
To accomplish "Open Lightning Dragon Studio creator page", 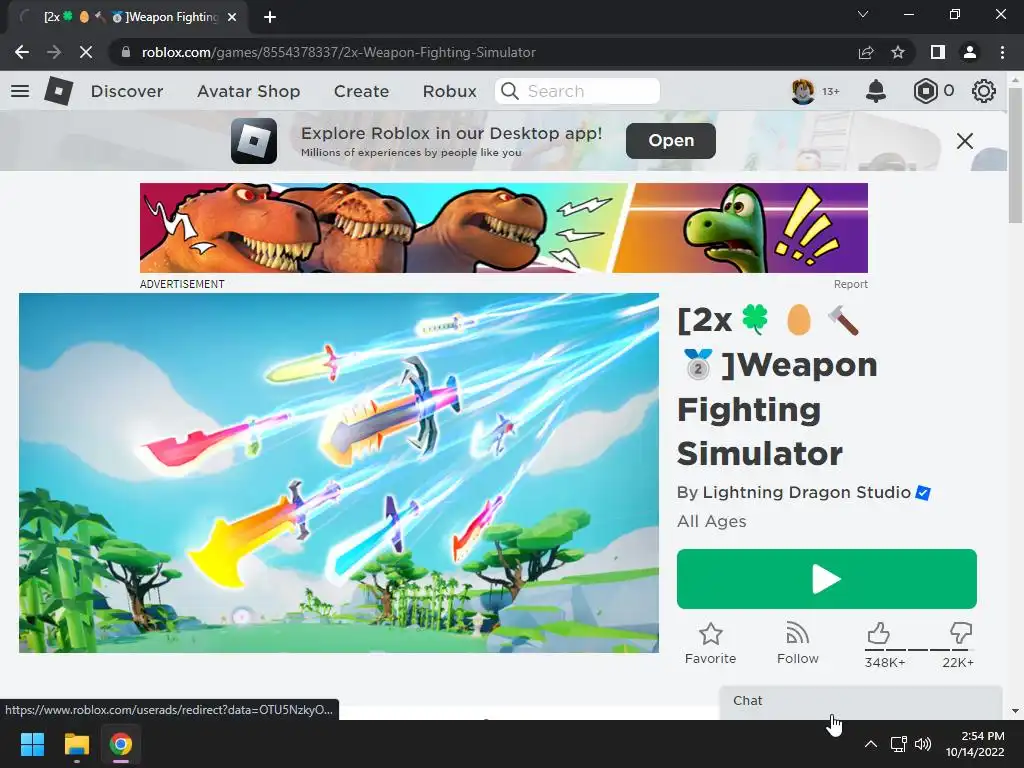I will [x=807, y=492].
